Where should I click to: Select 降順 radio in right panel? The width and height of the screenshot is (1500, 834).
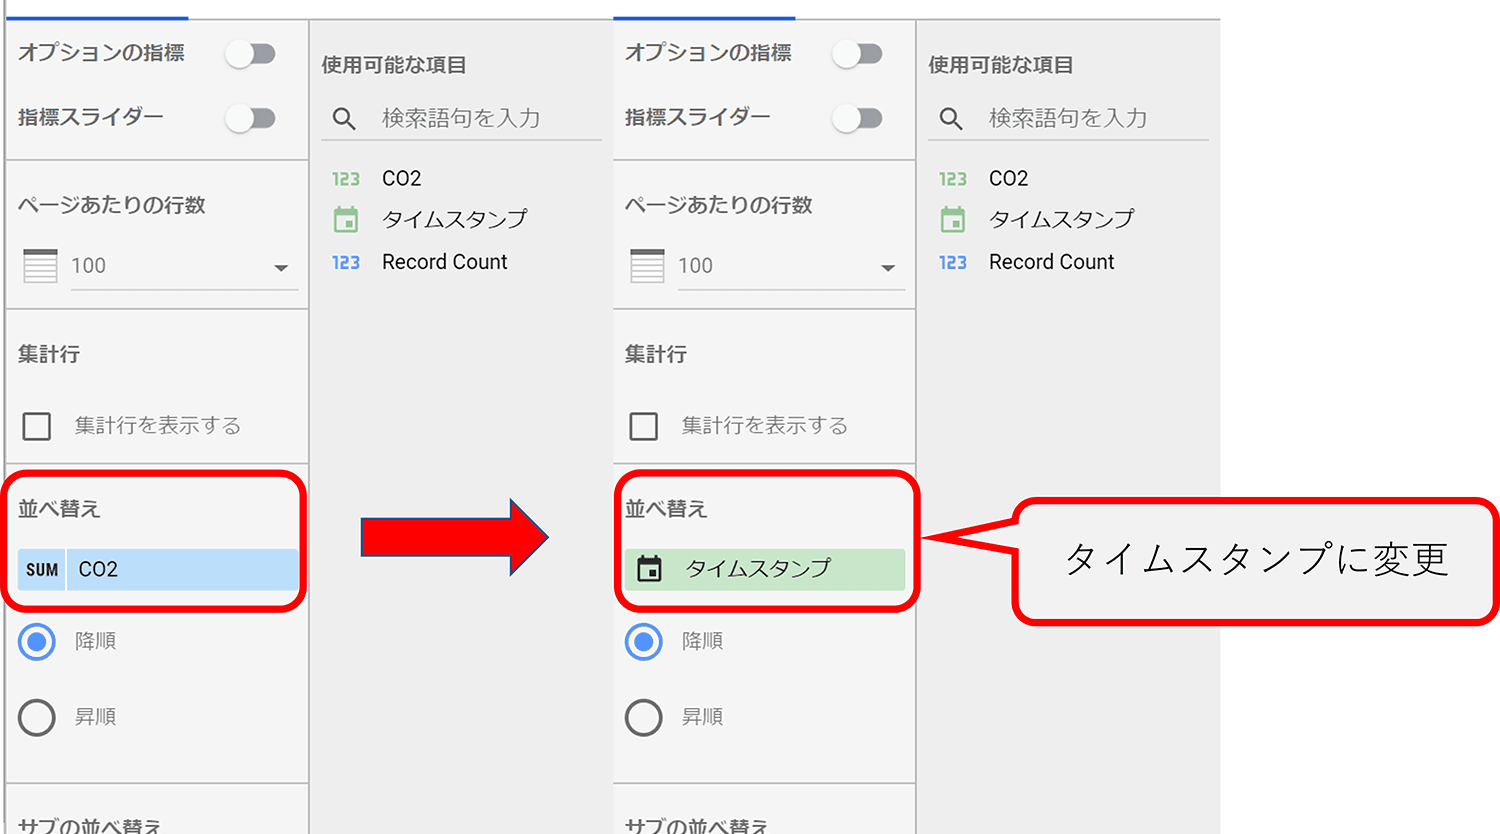(644, 642)
